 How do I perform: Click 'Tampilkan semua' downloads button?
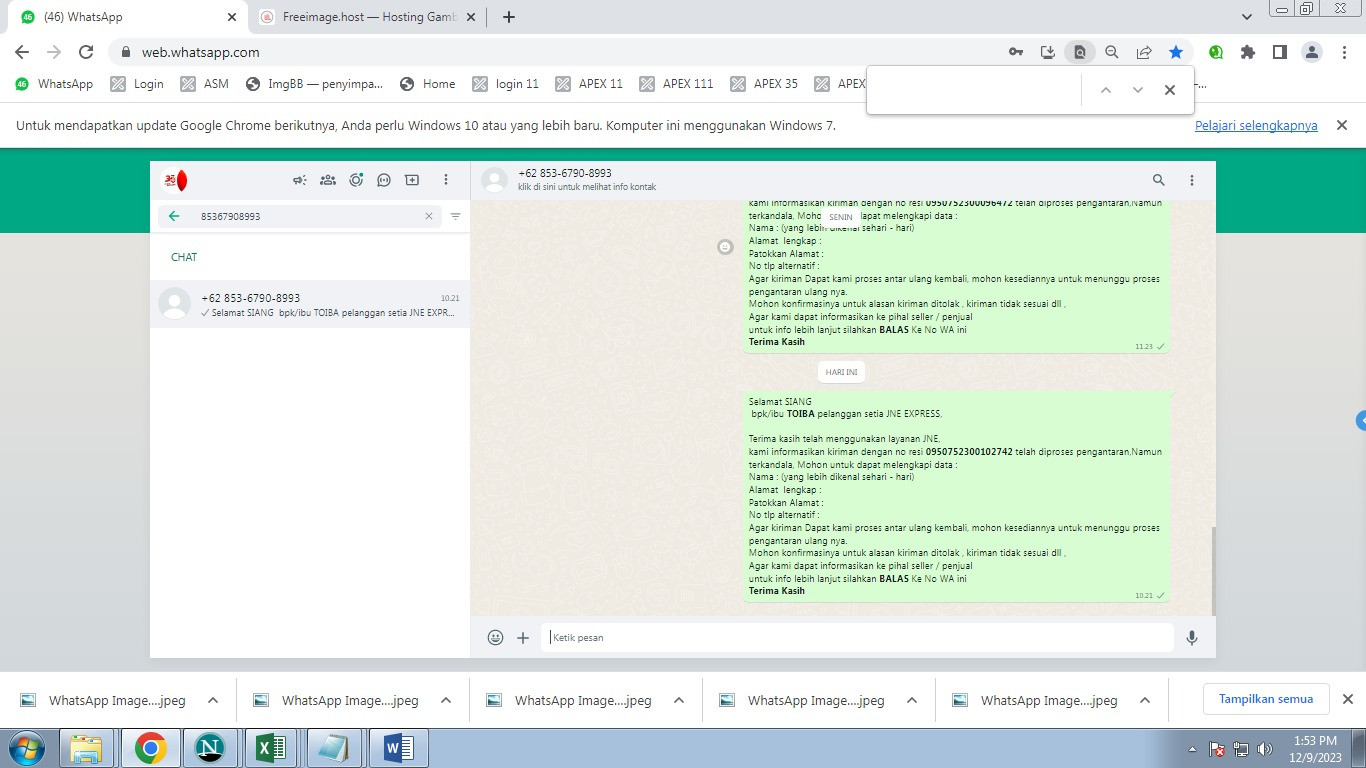tap(1266, 699)
